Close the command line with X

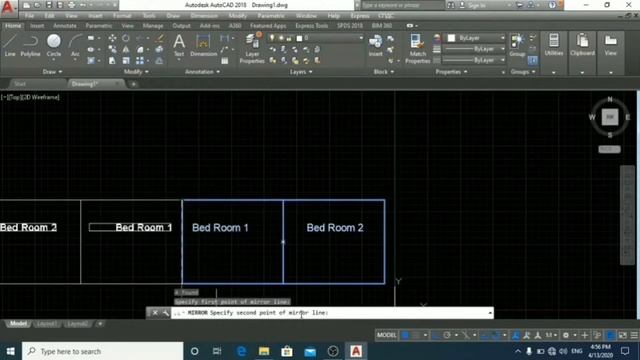coord(155,313)
